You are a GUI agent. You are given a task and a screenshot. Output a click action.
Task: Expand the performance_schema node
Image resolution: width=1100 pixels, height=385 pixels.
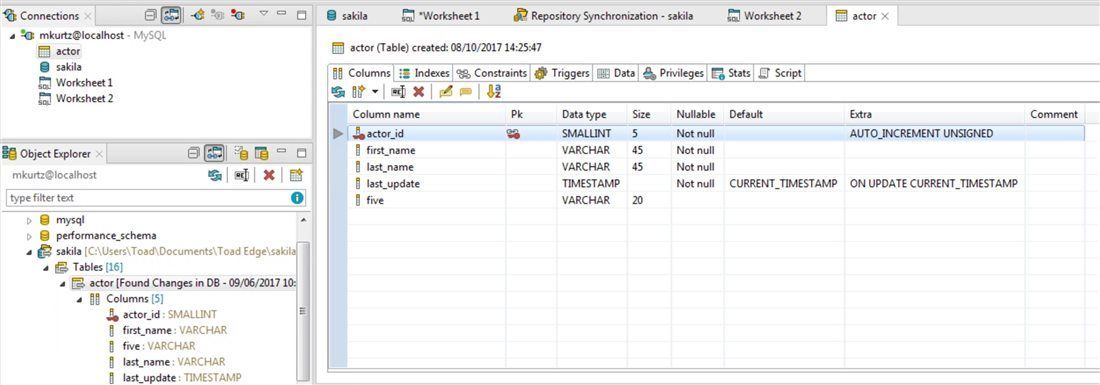click(x=29, y=236)
